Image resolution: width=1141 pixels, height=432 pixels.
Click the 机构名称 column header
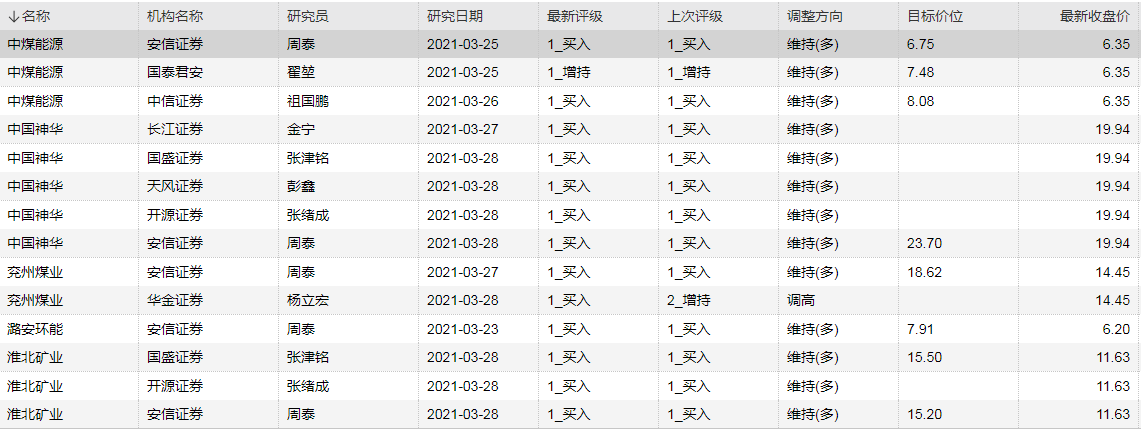coord(174,17)
